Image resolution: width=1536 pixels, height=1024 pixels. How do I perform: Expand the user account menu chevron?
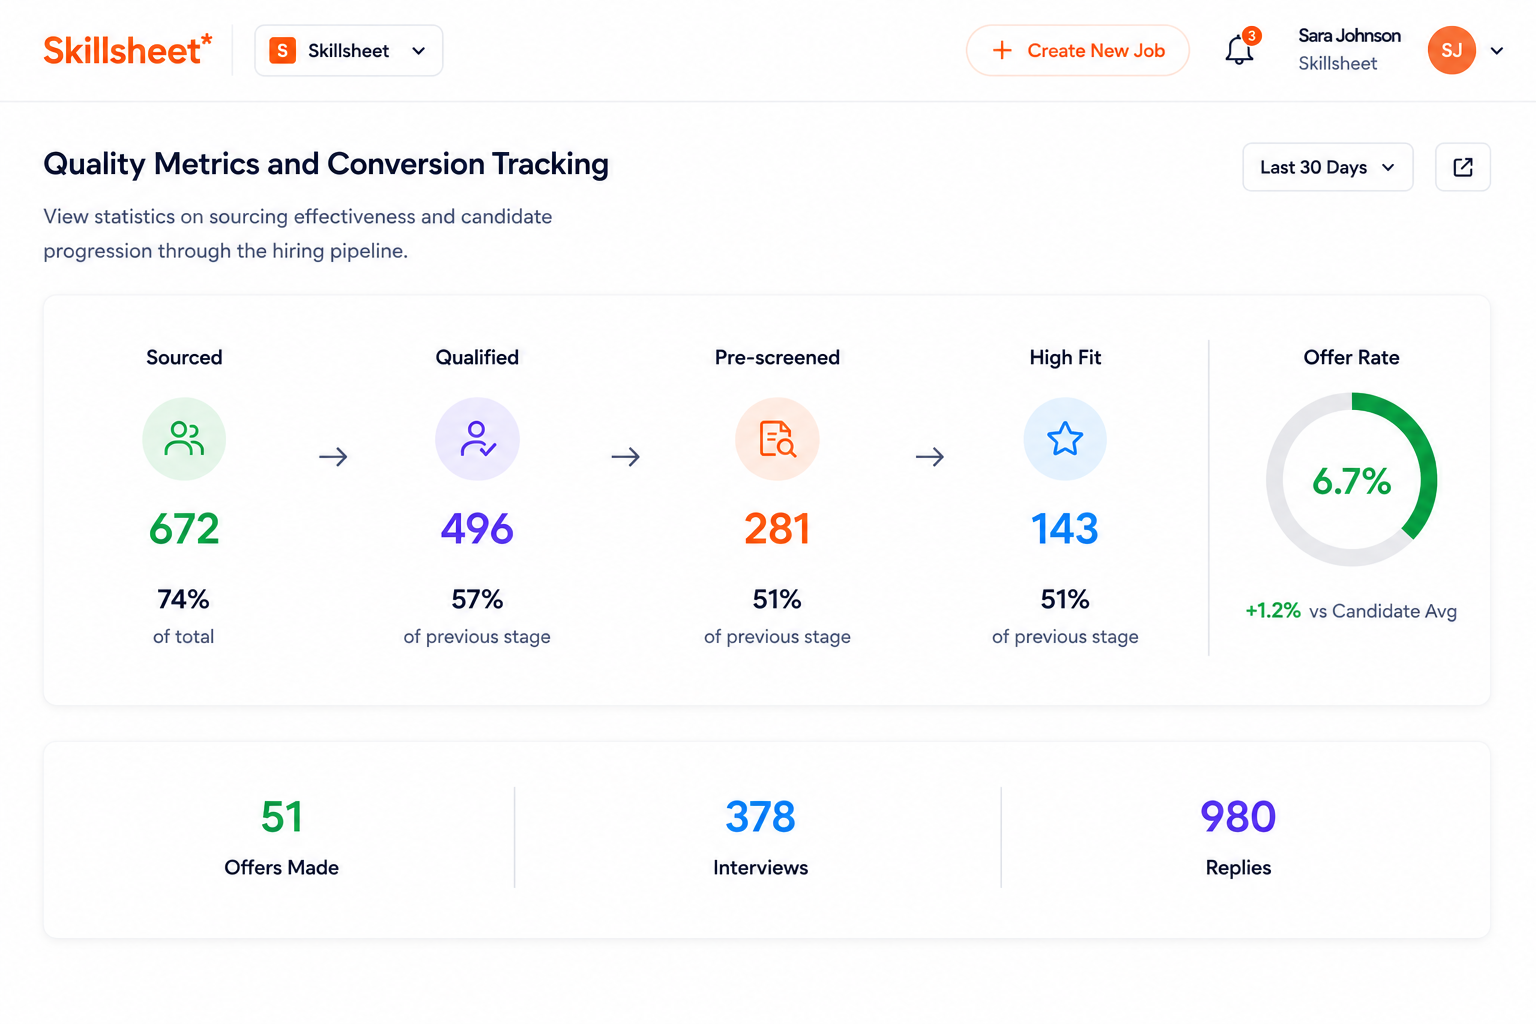point(1497,51)
